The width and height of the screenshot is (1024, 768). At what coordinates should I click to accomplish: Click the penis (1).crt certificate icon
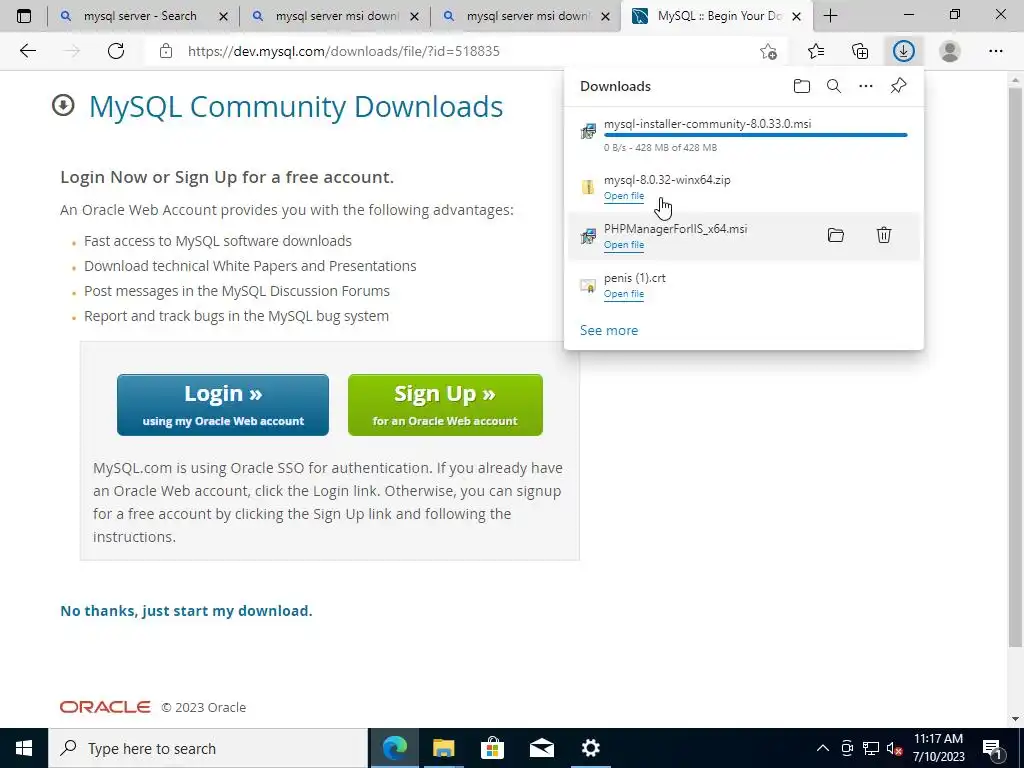588,285
